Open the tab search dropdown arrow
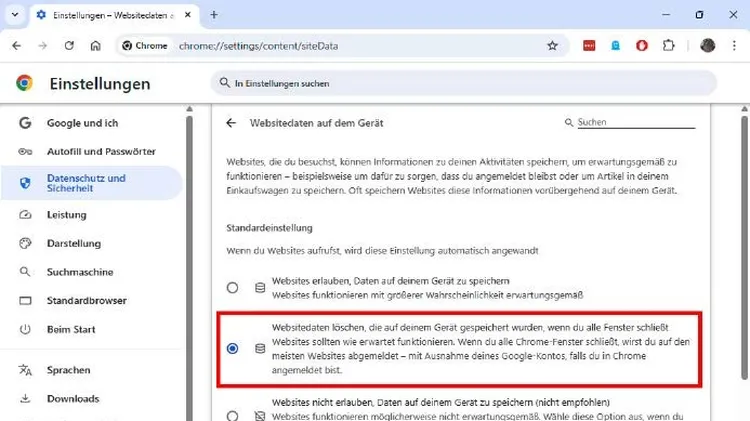This screenshot has height=421, width=750. tap(15, 15)
